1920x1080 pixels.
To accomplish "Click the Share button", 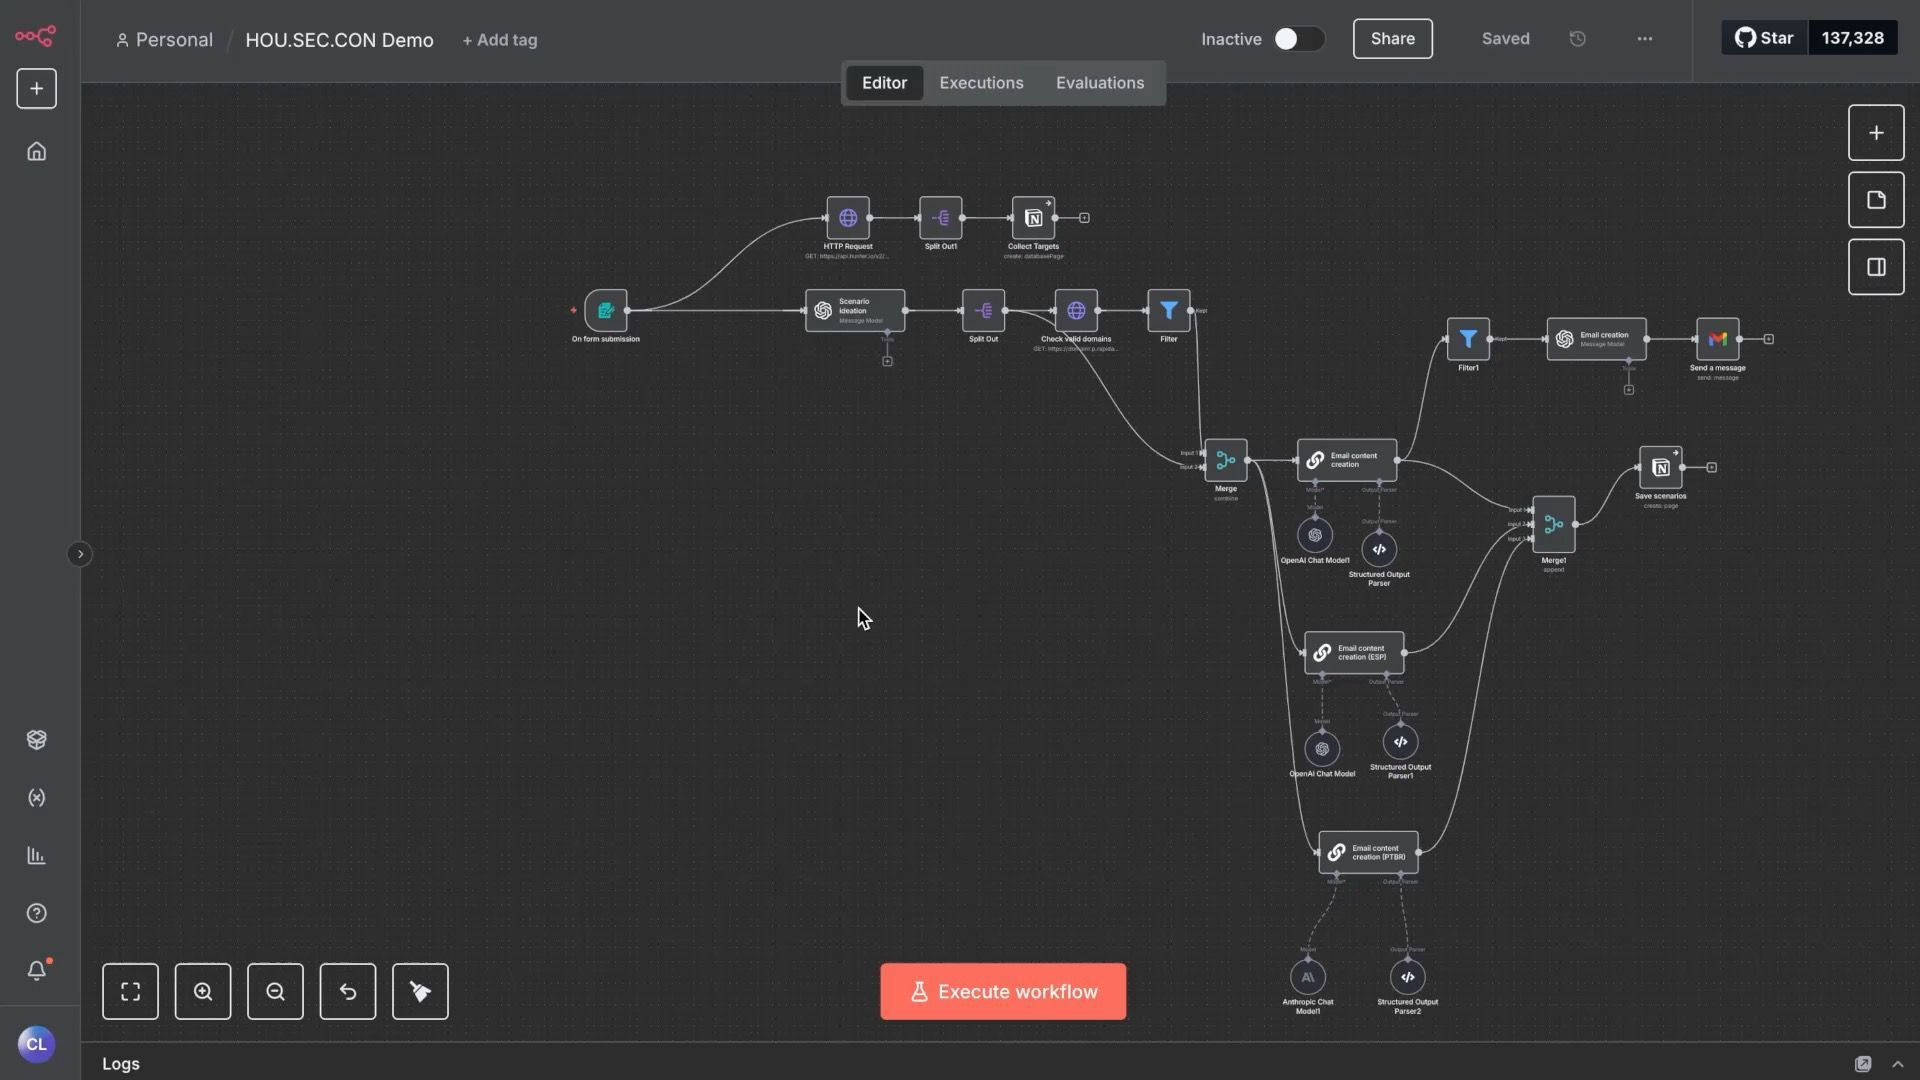I will pos(1392,39).
